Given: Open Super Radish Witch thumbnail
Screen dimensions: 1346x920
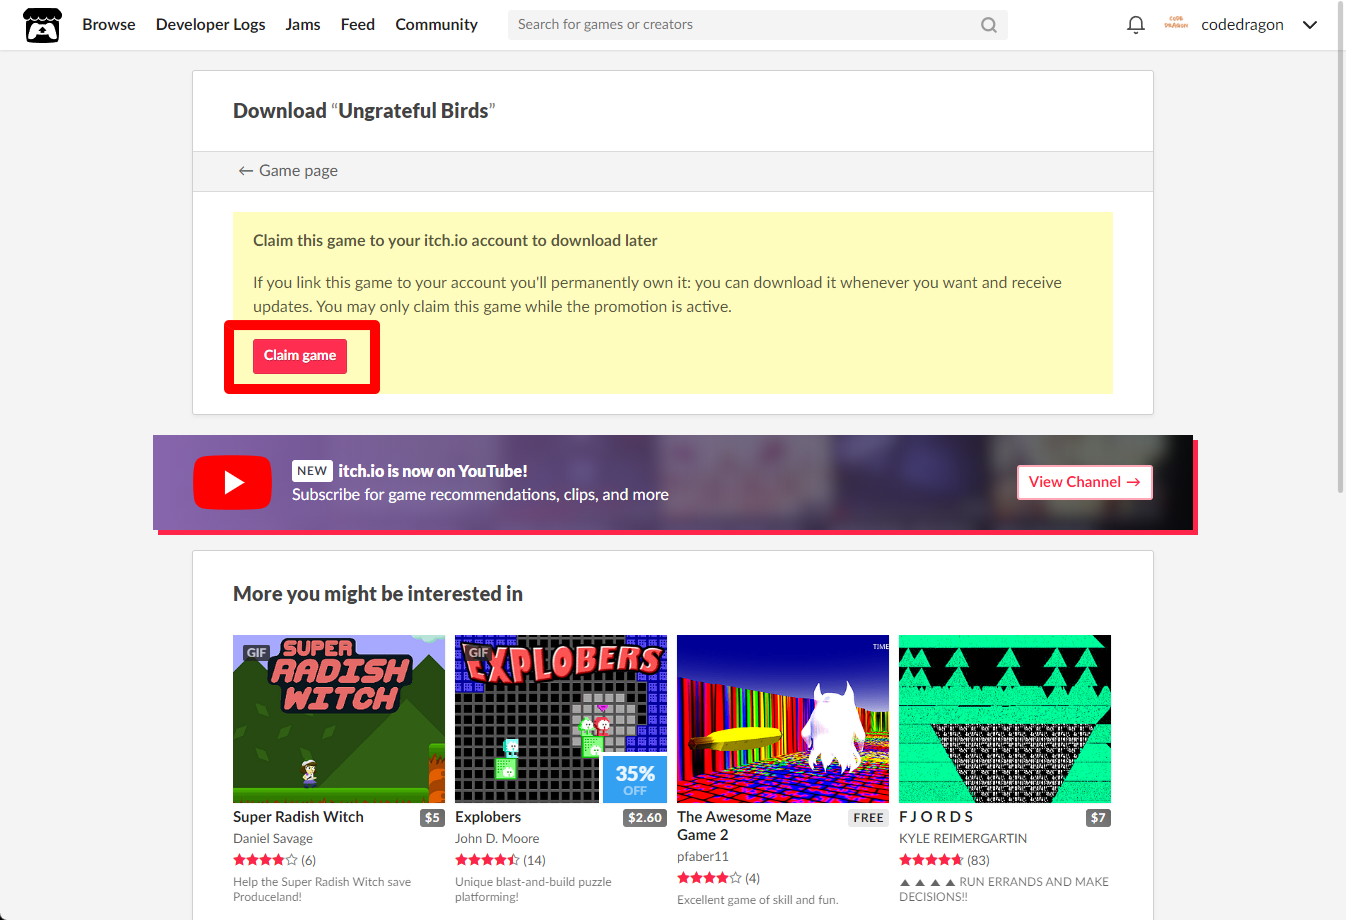Looking at the screenshot, I should [339, 719].
